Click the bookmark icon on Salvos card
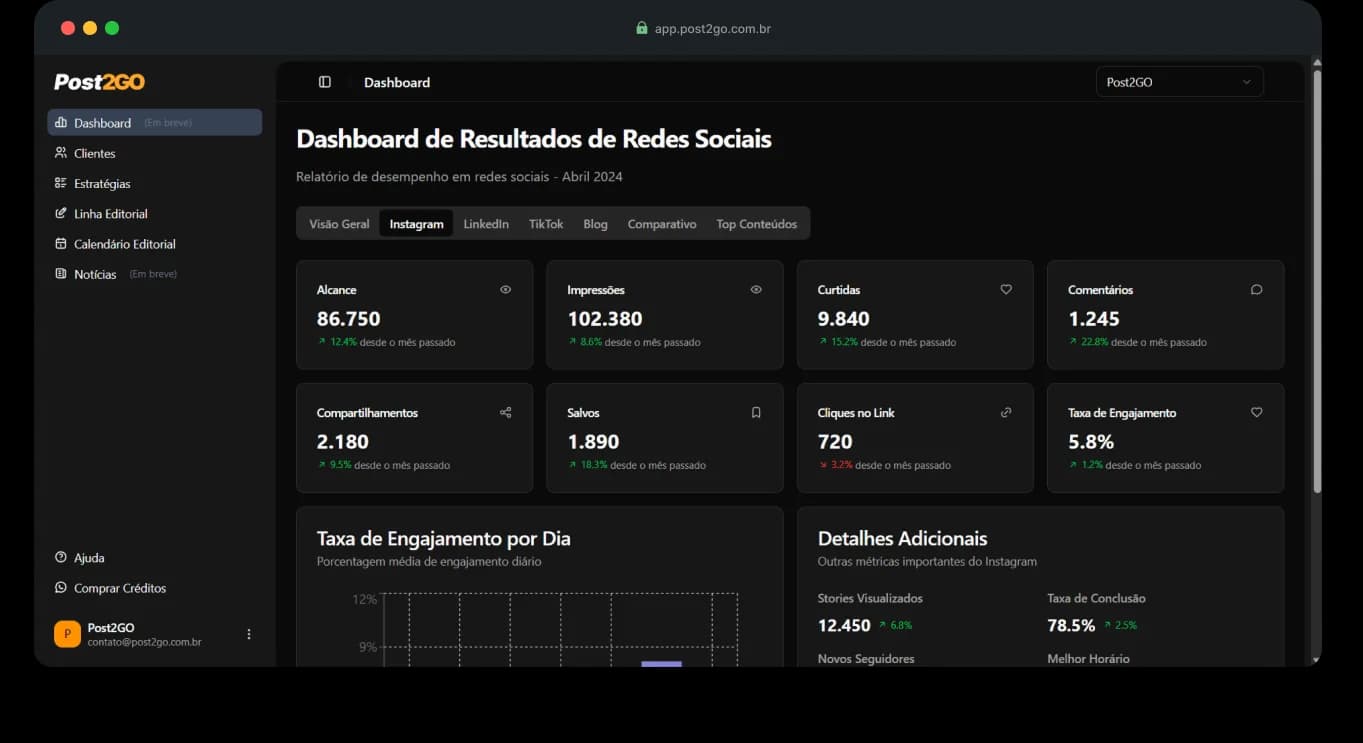The width and height of the screenshot is (1363, 743). (756, 412)
